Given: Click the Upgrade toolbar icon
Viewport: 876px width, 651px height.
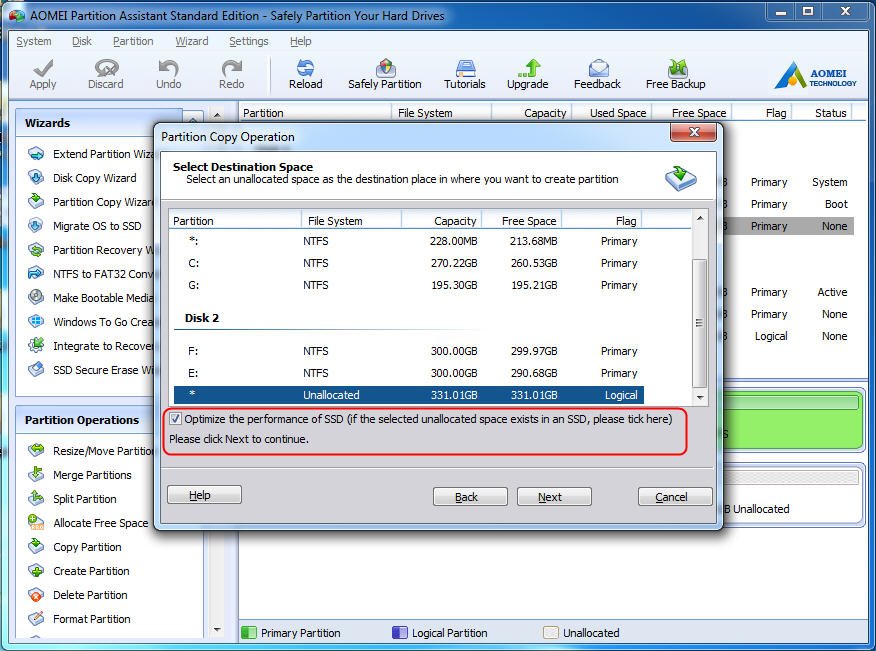Looking at the screenshot, I should pos(527,75).
